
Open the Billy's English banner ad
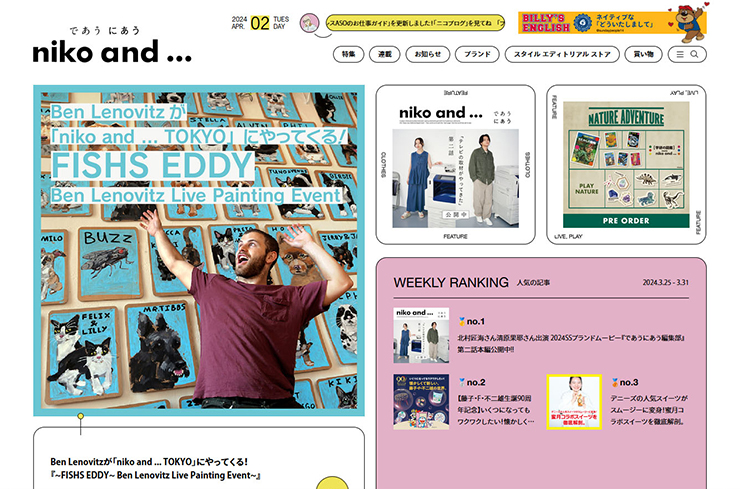(x=612, y=23)
